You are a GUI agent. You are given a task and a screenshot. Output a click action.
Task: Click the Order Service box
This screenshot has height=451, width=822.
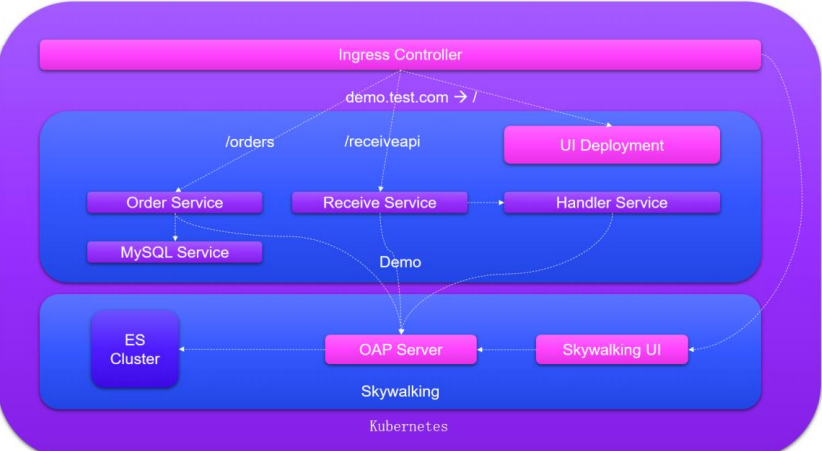175,203
